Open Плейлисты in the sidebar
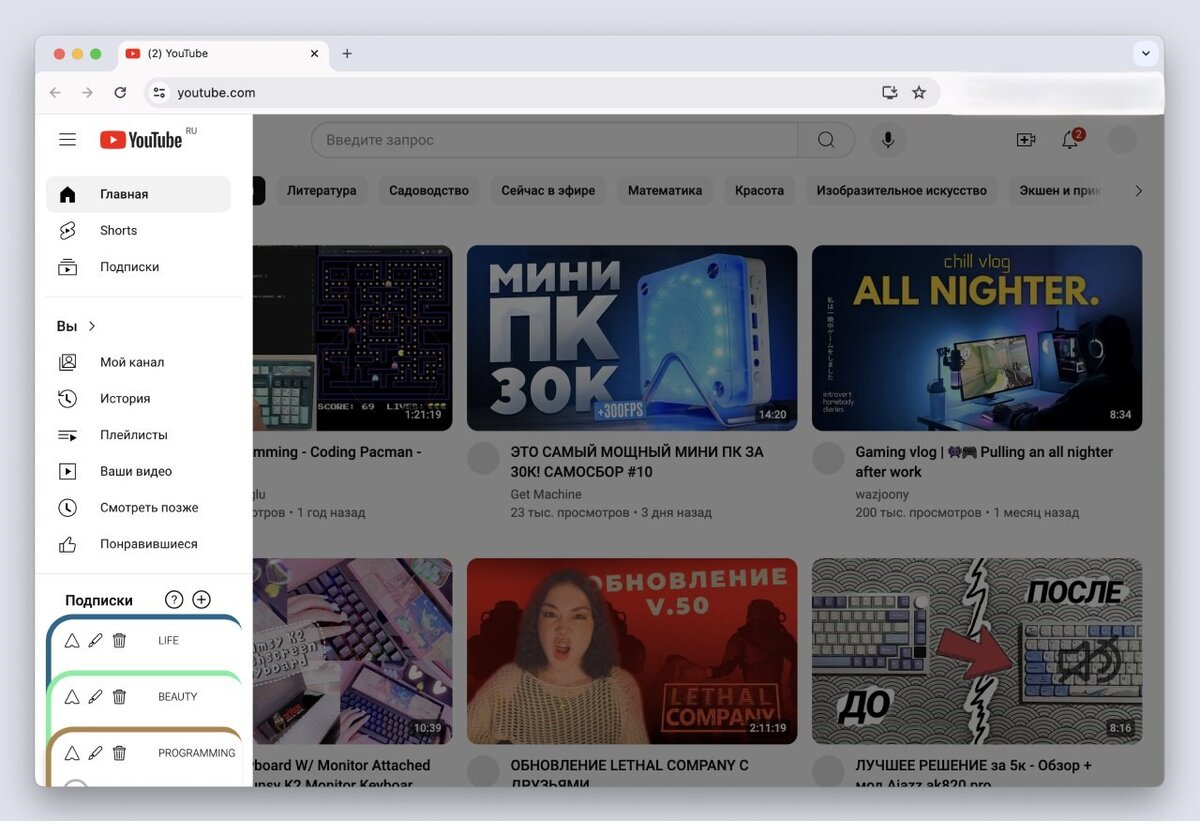This screenshot has width=1200, height=821. pyautogui.click(x=138, y=435)
